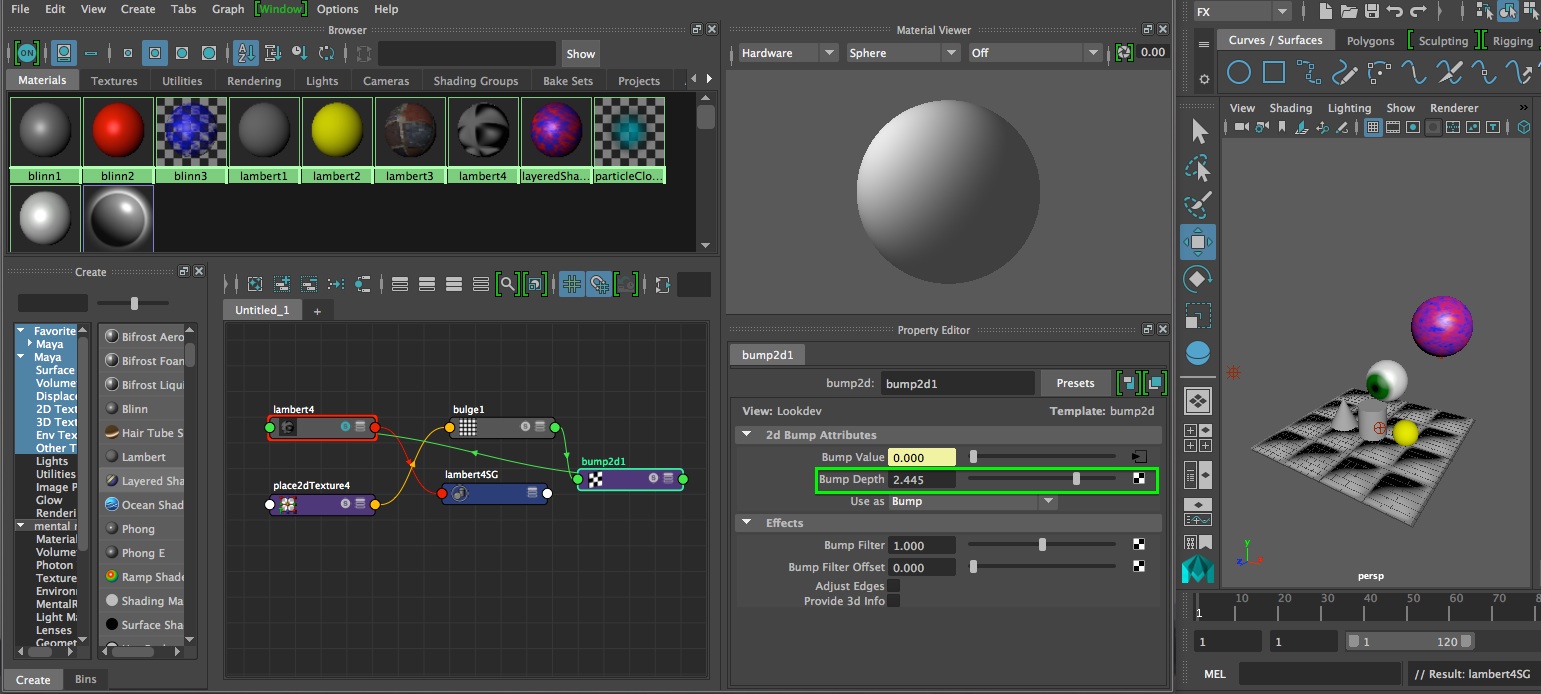Select the arrow Select tool
The image size is (1541, 694).
1198,131
